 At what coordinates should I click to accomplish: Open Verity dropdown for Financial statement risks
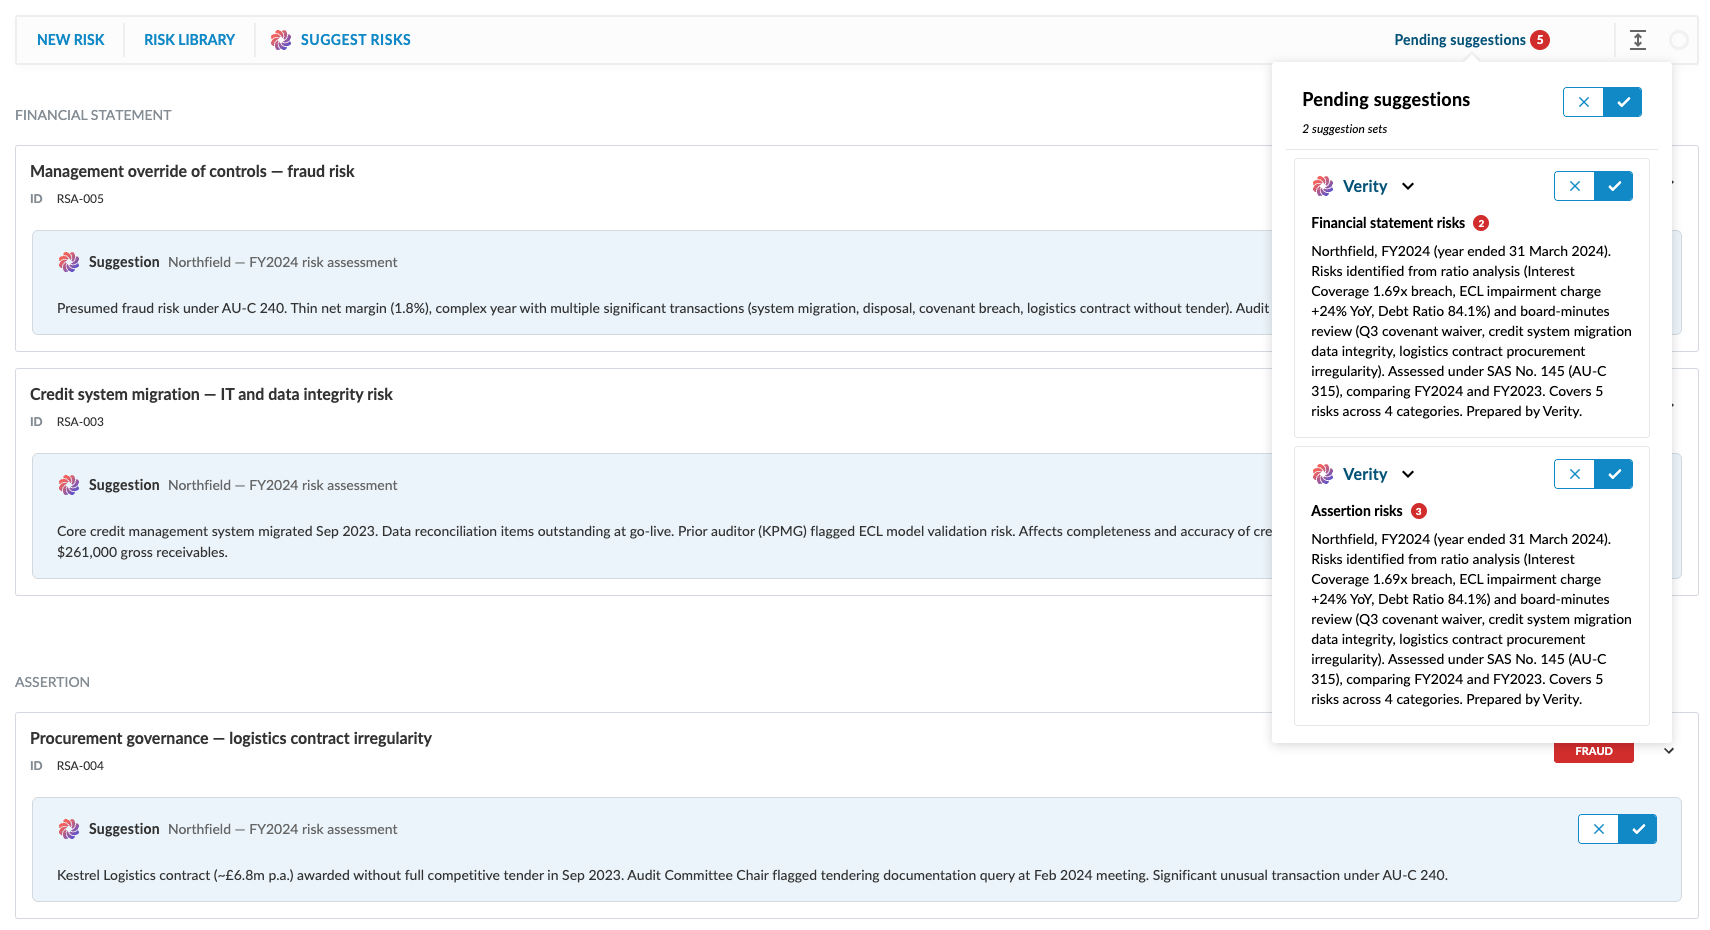point(1408,186)
